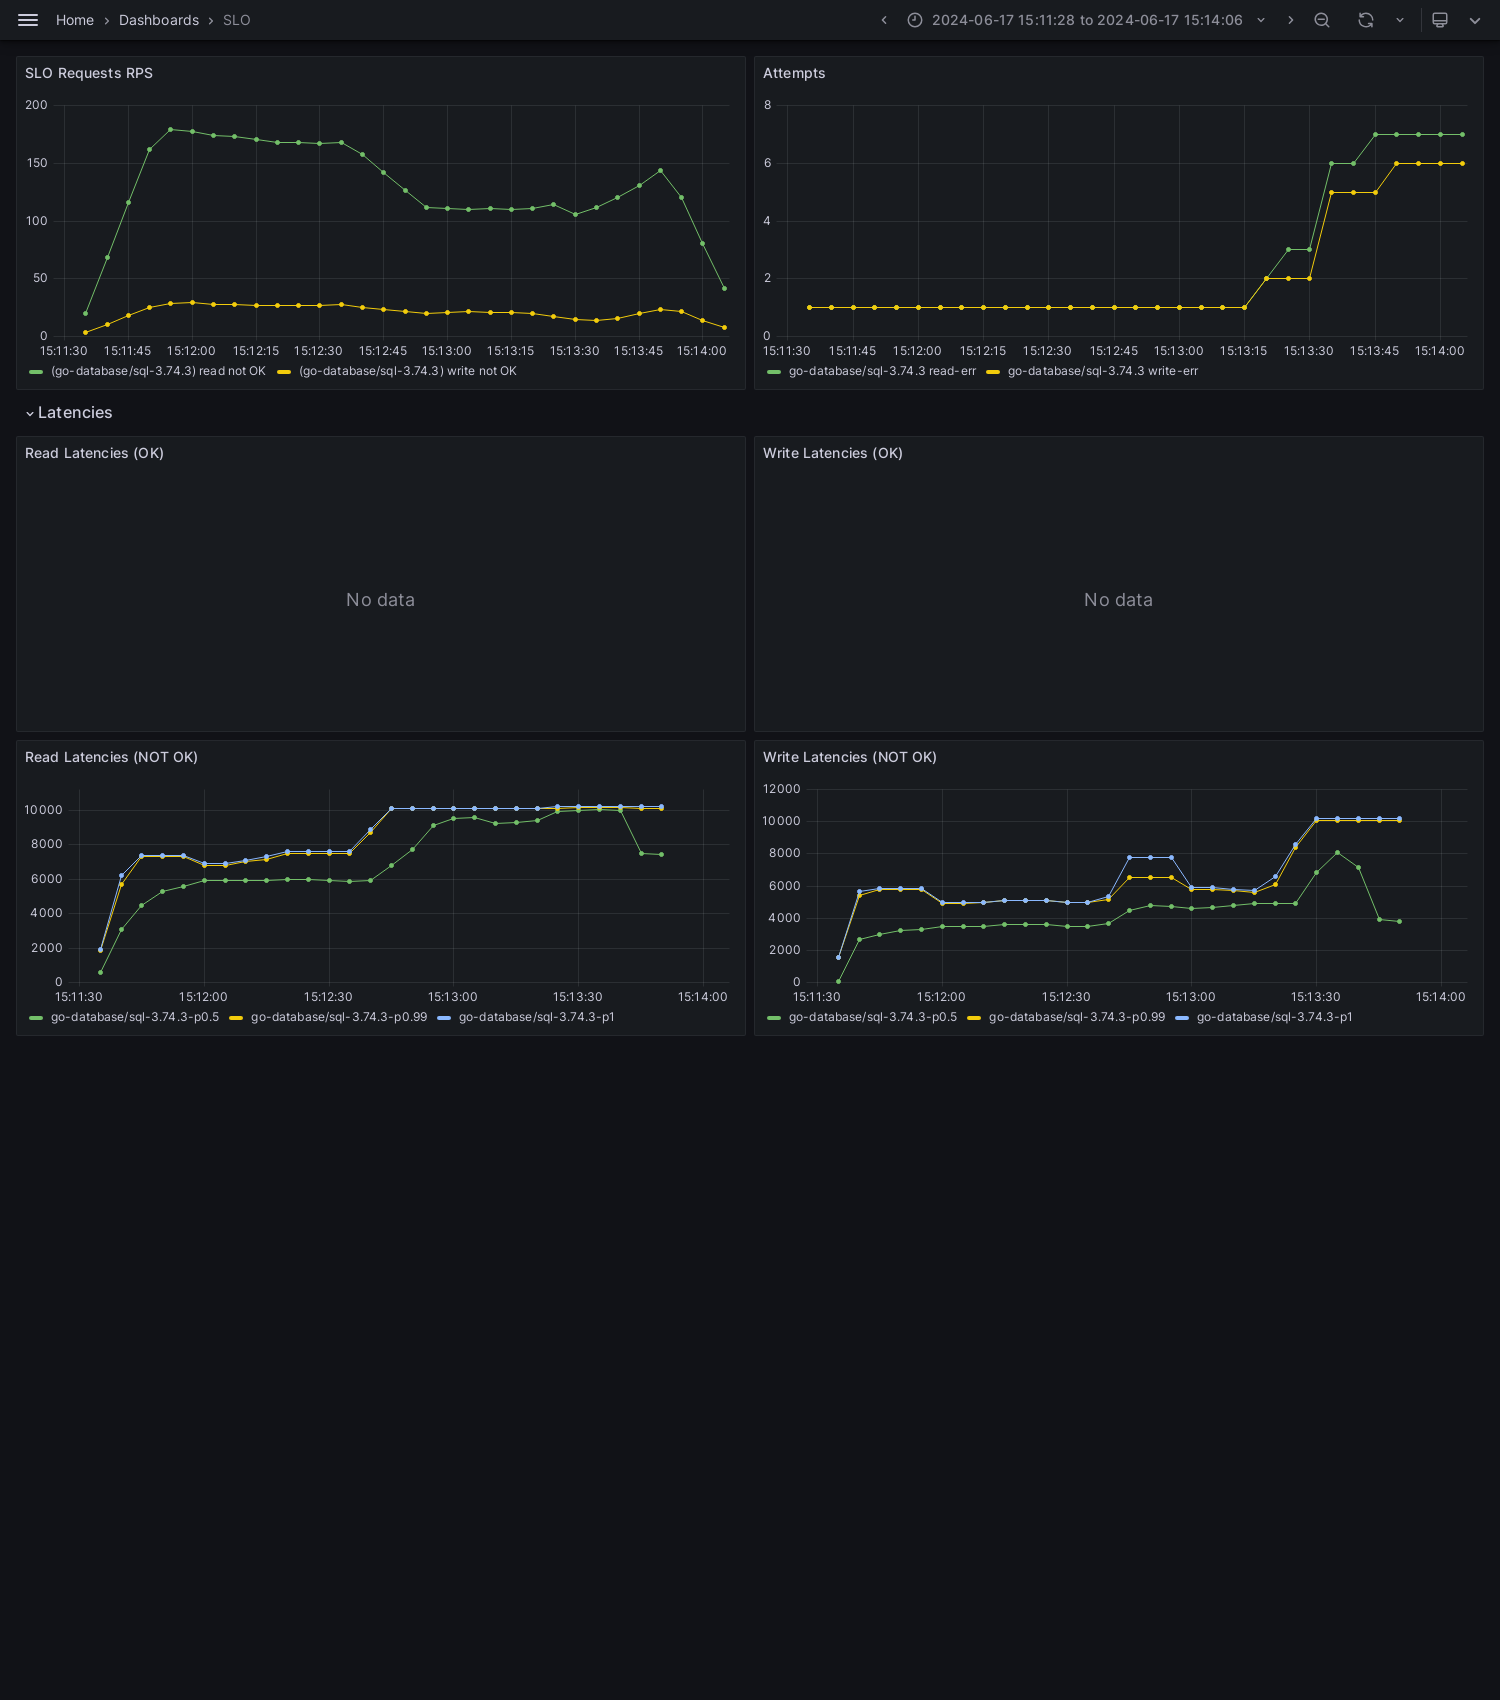Expand time range chevron dropdown

click(1261, 20)
